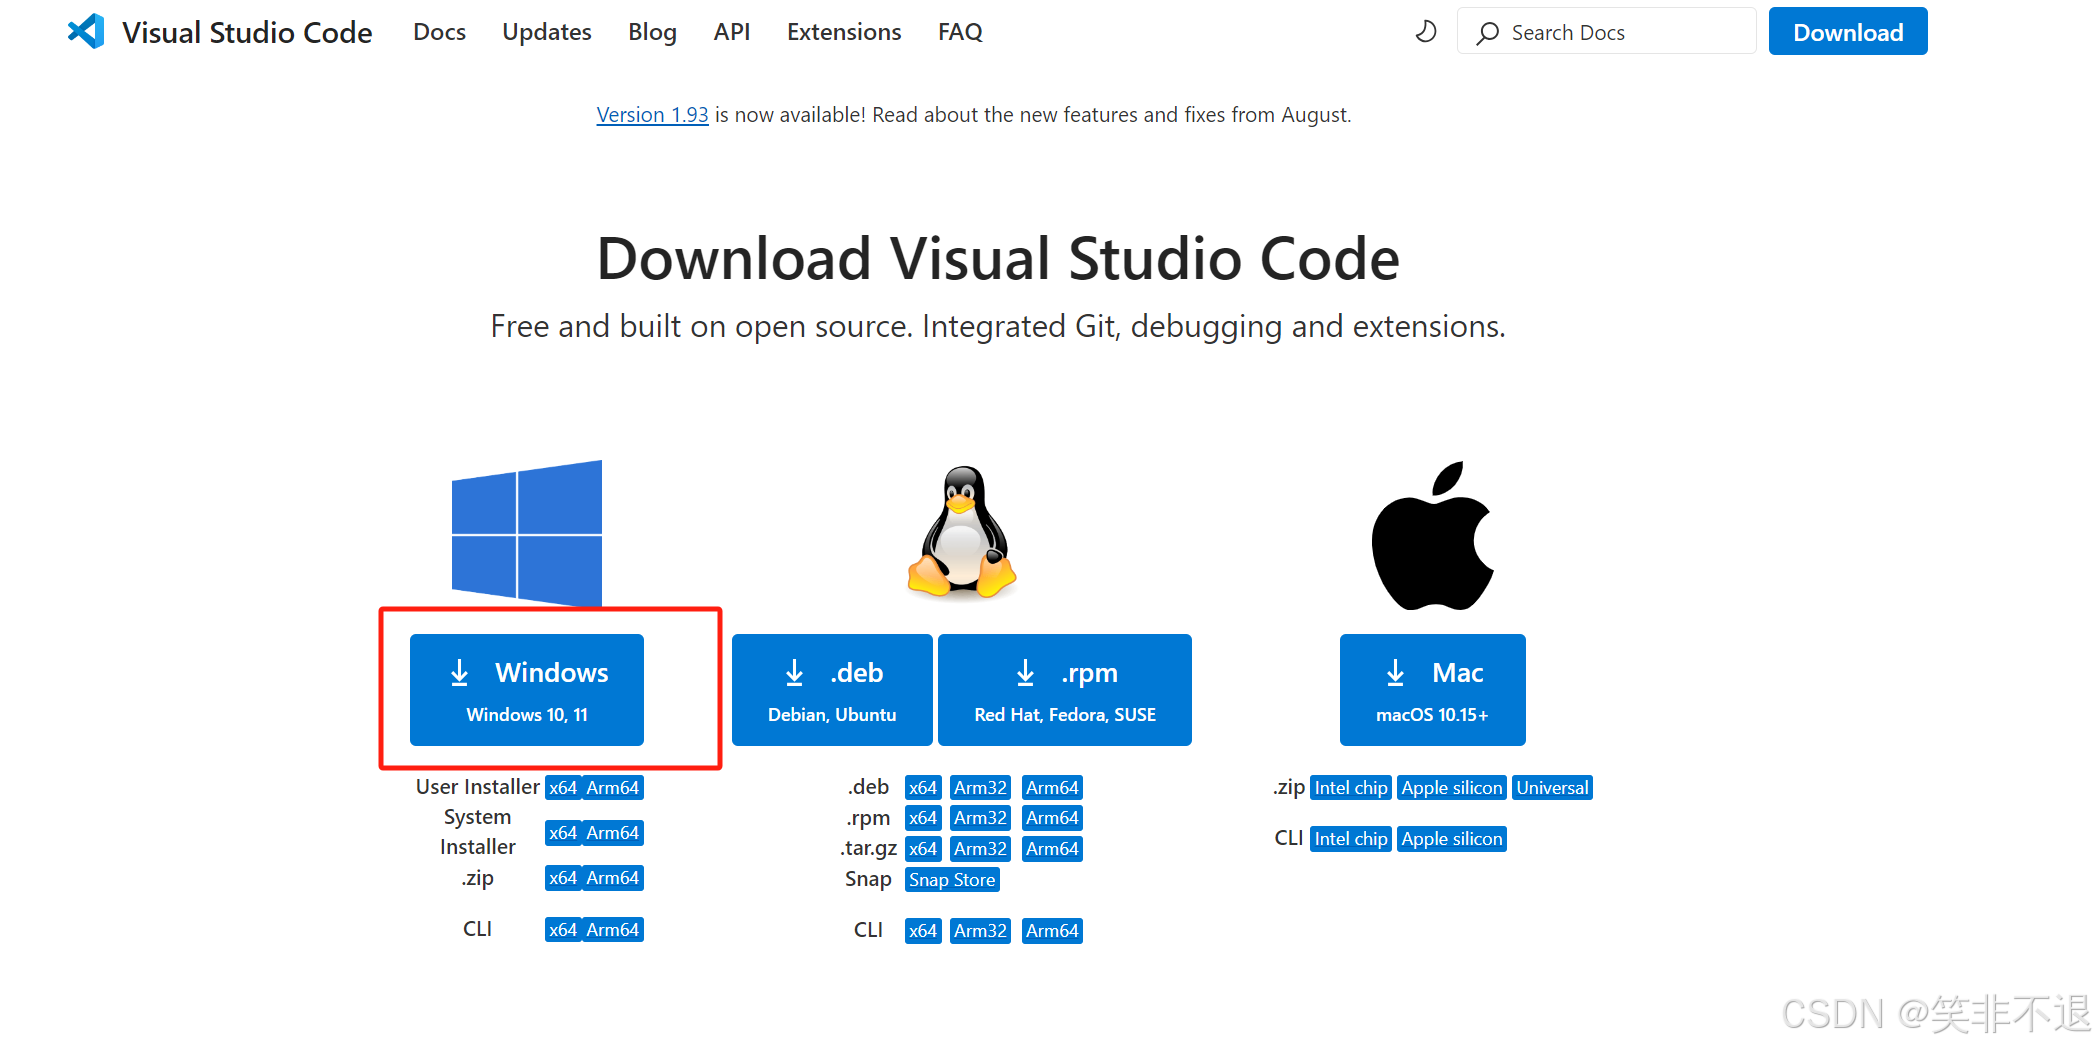Click the Apple logo image
Screen dimensions: 2097x1048
(x=1433, y=536)
